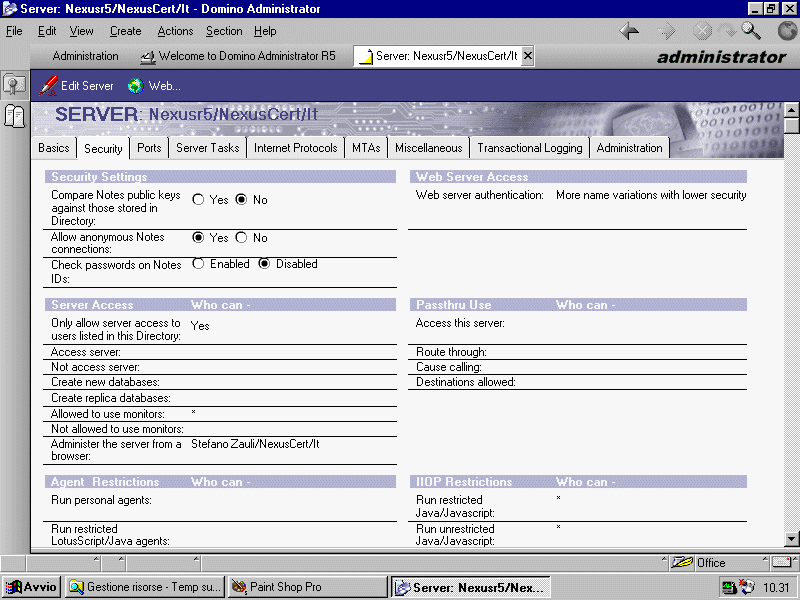800x600 pixels.
Task: Open the View menu
Action: pyautogui.click(x=82, y=31)
